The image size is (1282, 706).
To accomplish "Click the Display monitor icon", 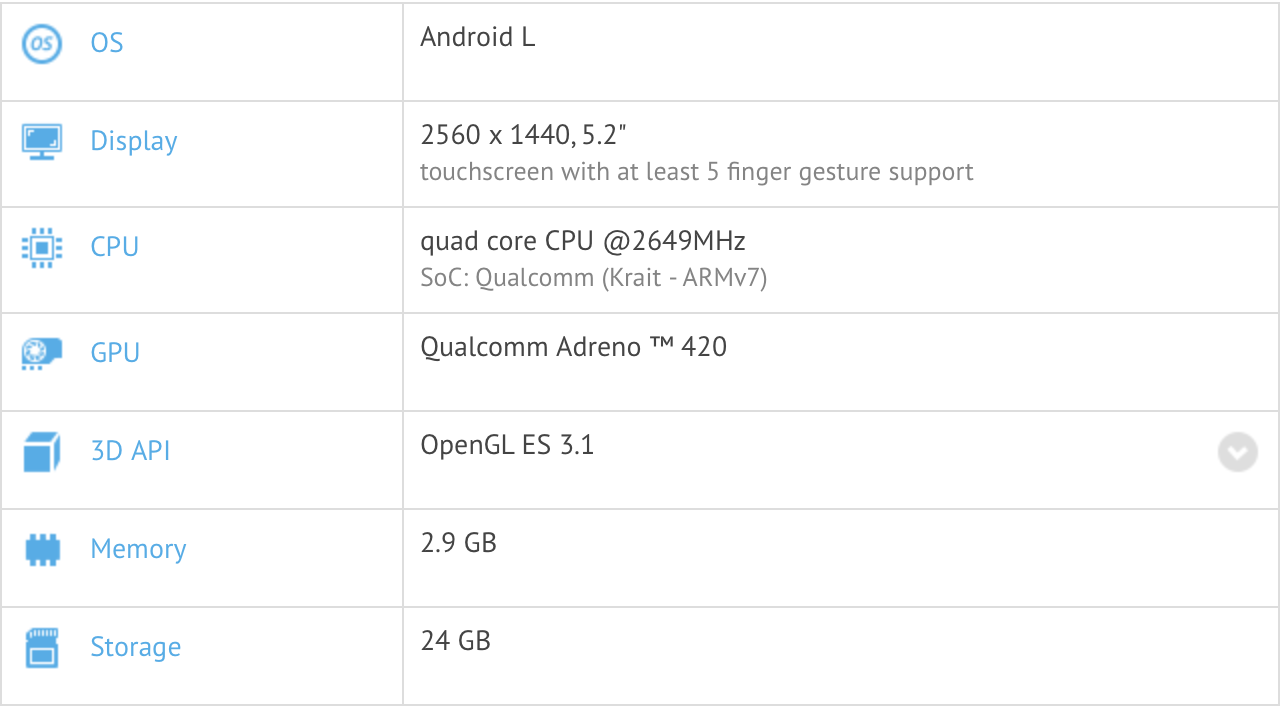I will tap(42, 141).
